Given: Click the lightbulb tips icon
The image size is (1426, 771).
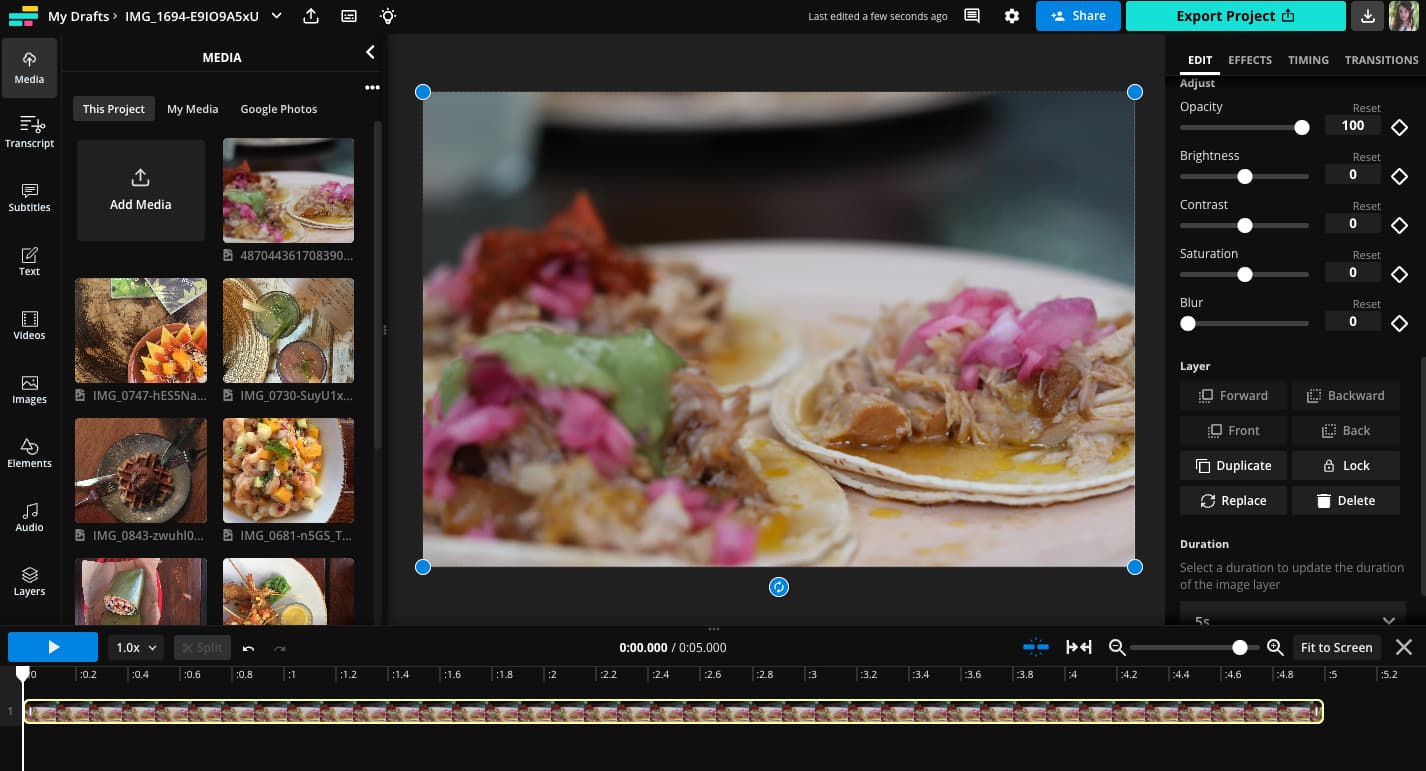Looking at the screenshot, I should pyautogui.click(x=388, y=16).
